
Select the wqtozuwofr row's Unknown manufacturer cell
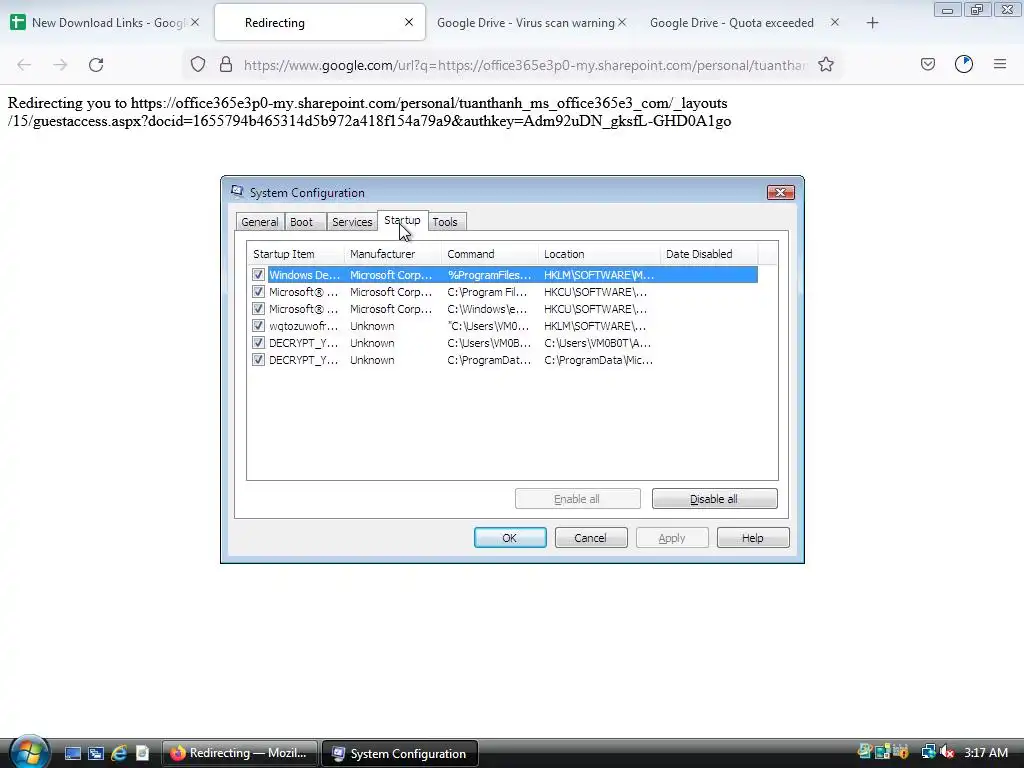coord(372,326)
